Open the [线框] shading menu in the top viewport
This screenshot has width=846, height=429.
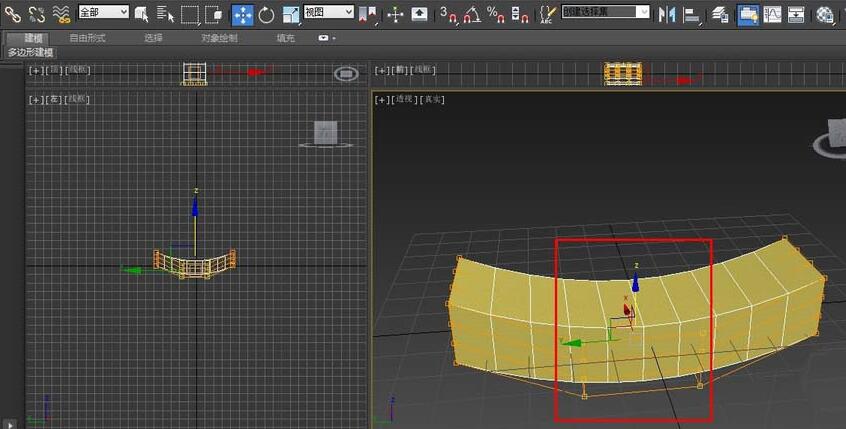(x=77, y=70)
